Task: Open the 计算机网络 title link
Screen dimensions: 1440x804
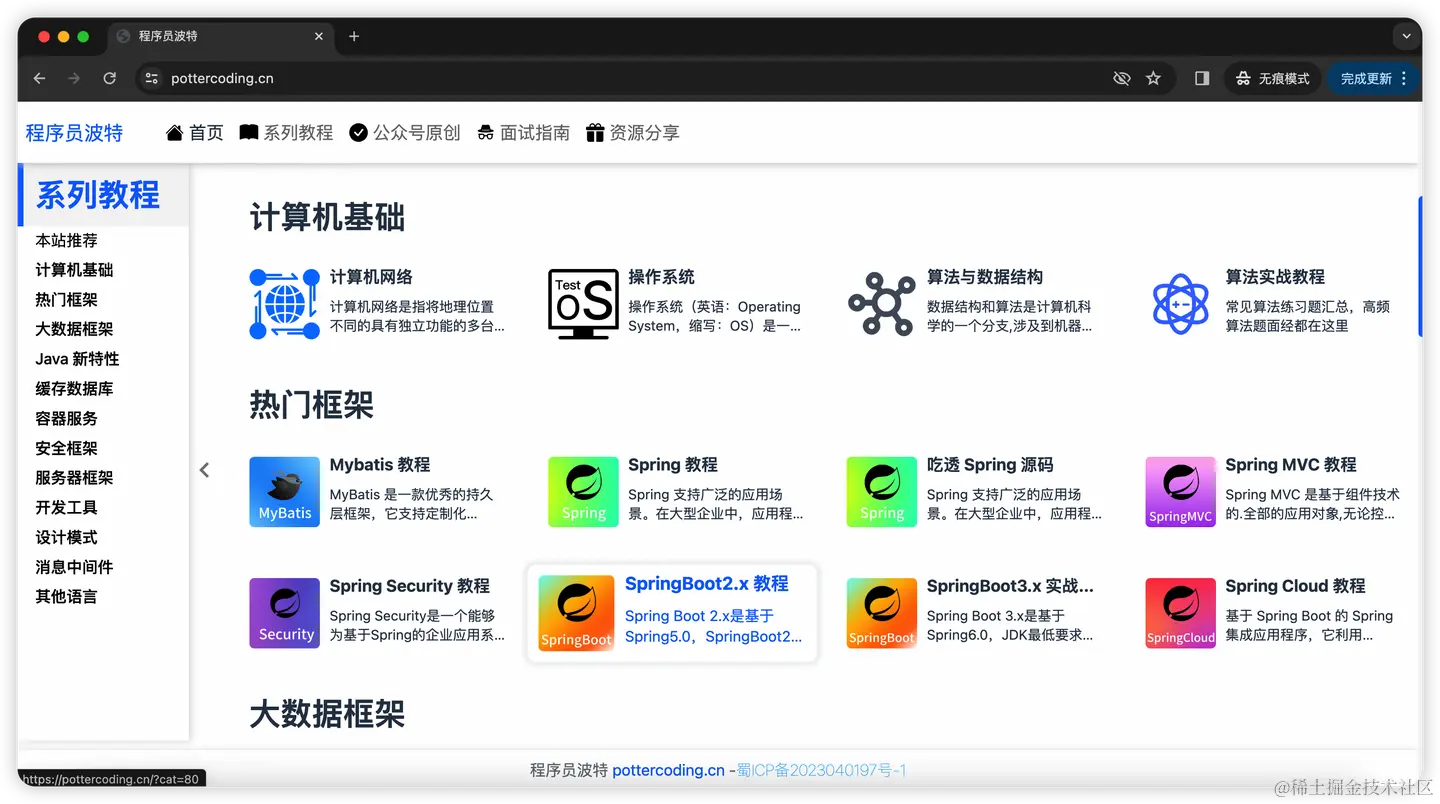Action: click(371, 277)
